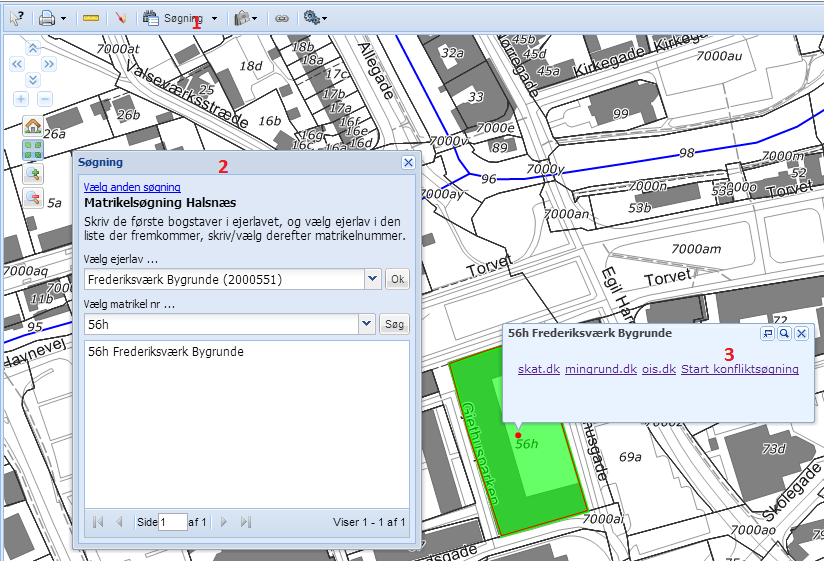Pan the map up with arrow
This screenshot has height=561, width=824.
tap(33, 47)
